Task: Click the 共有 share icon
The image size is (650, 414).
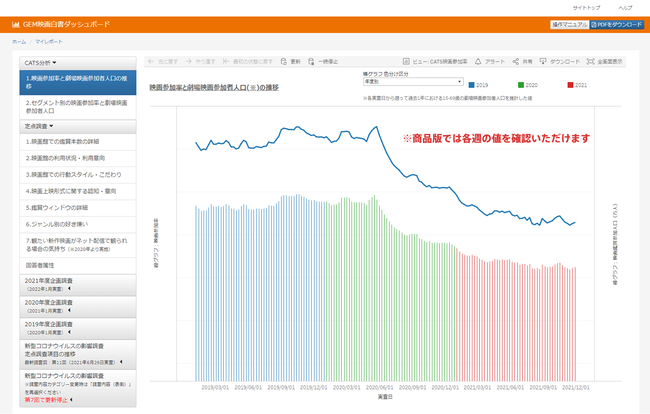Action: point(514,61)
